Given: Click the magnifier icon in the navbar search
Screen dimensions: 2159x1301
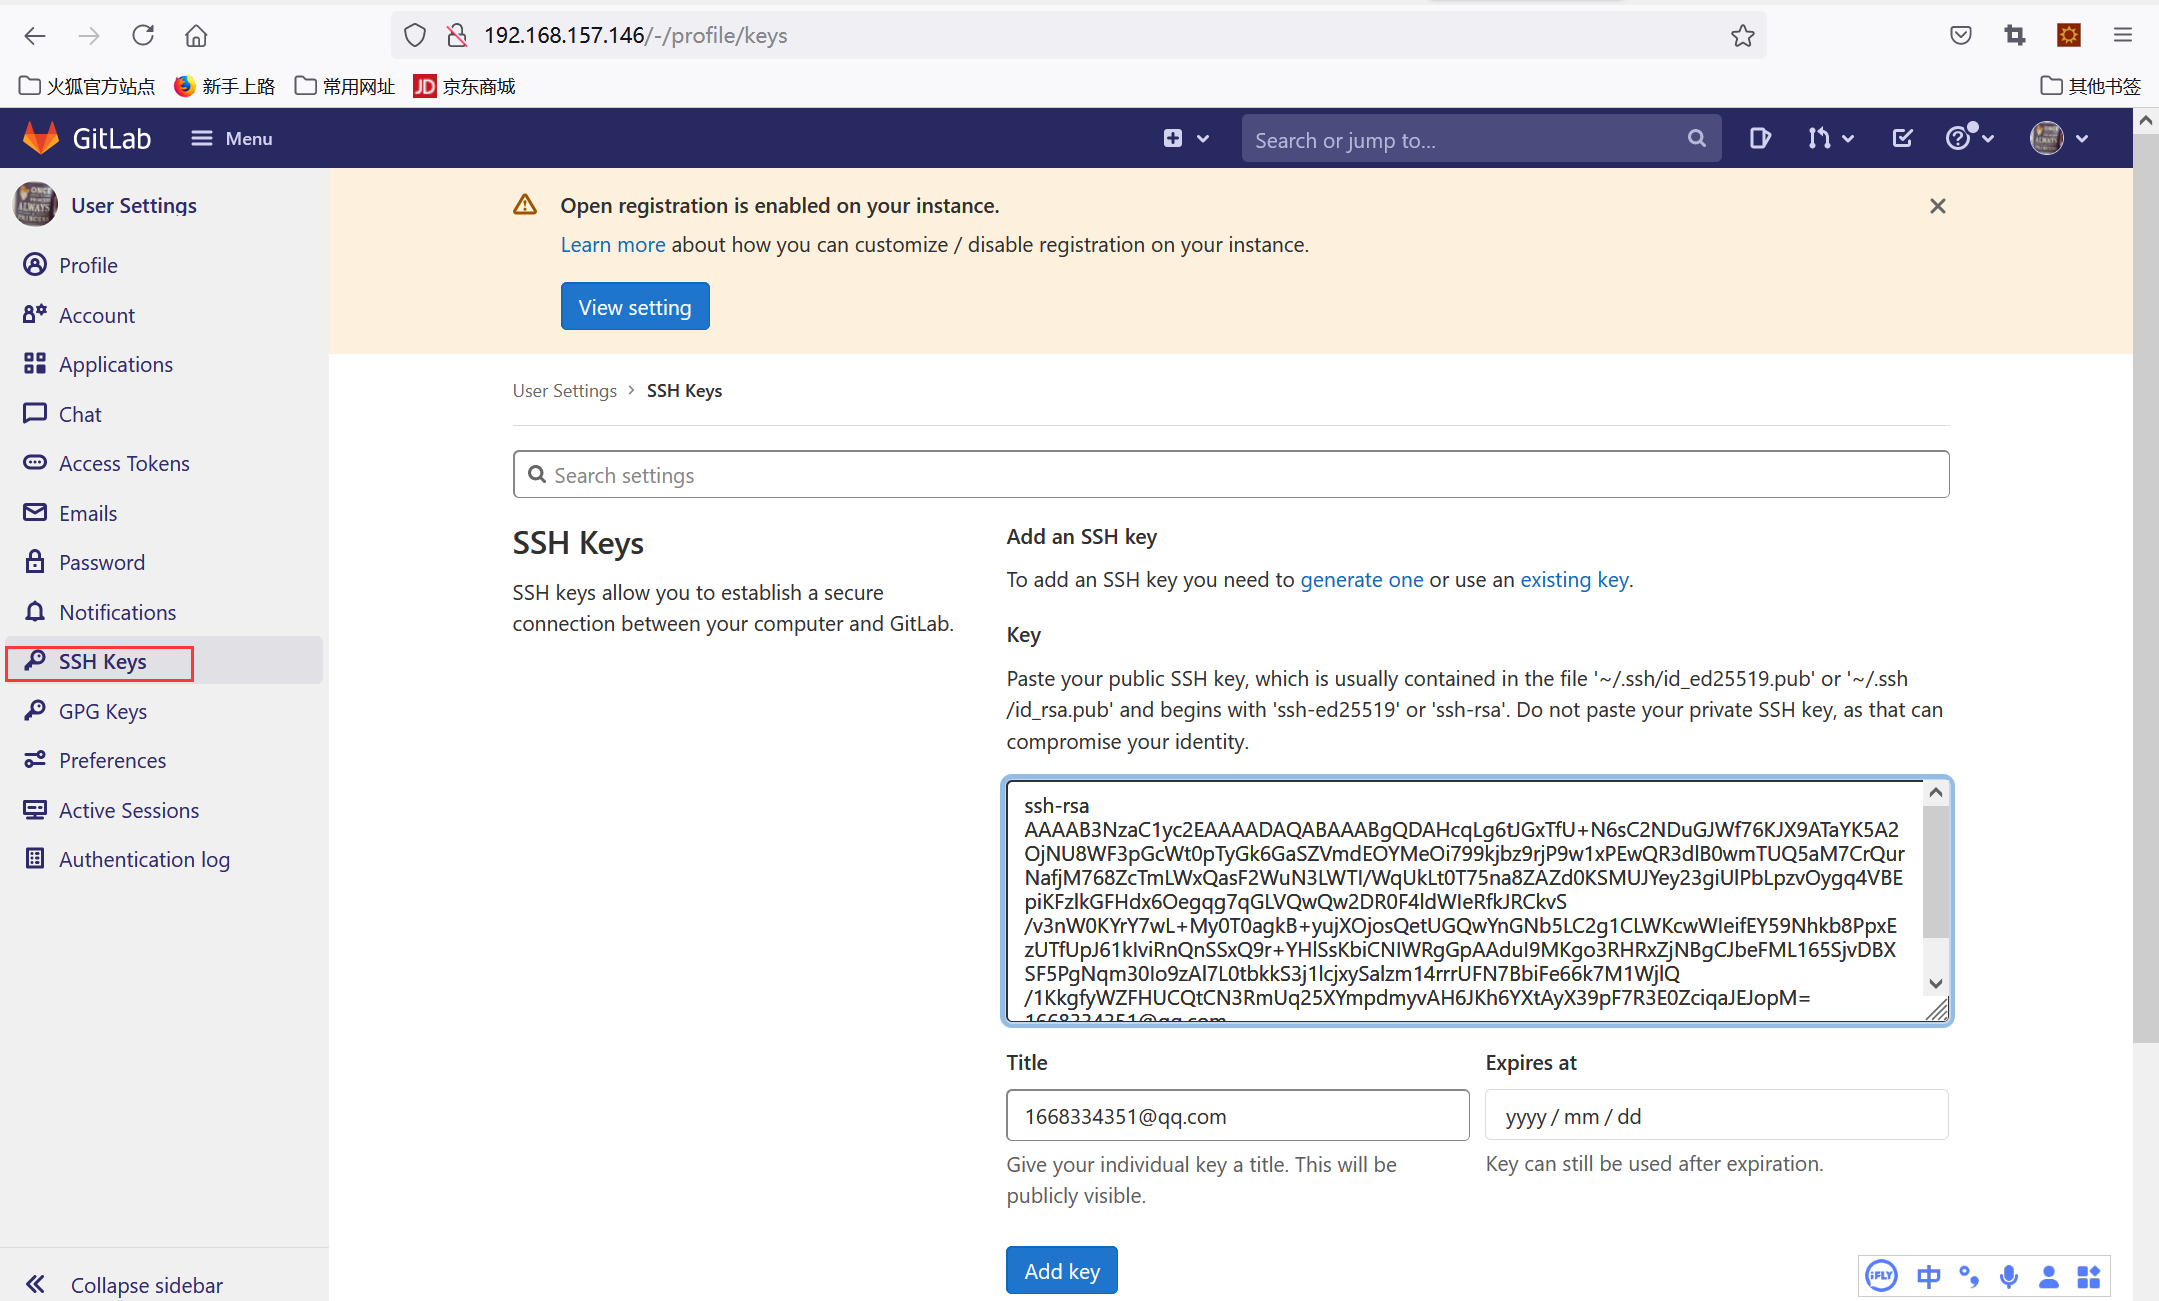Looking at the screenshot, I should [x=1697, y=138].
